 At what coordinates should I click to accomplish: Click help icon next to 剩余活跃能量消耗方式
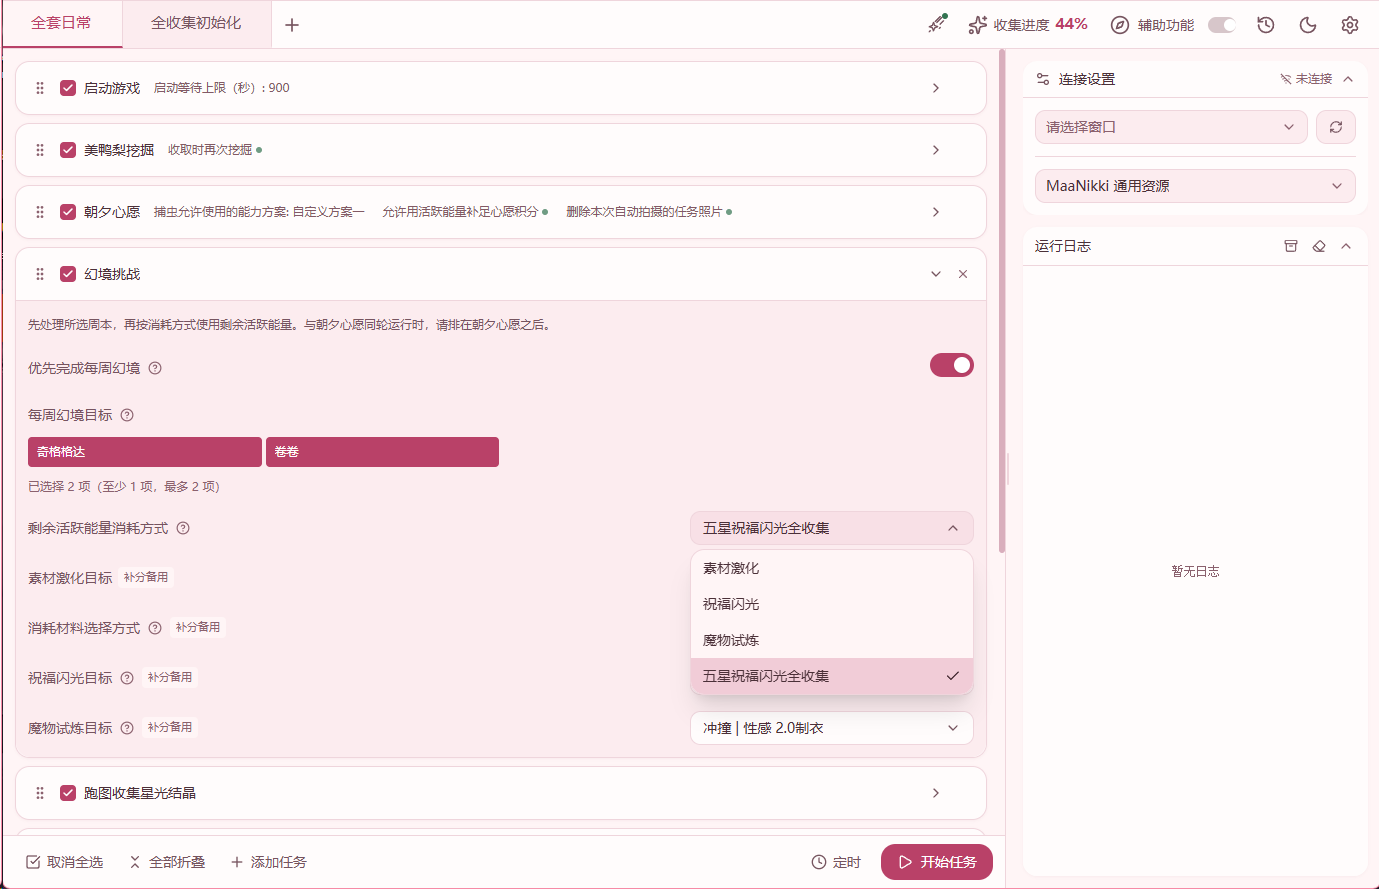click(183, 528)
